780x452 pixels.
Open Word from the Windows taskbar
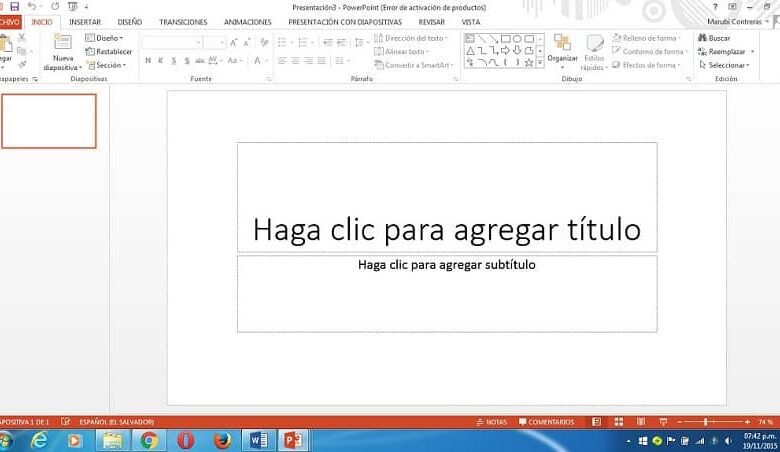(256, 440)
